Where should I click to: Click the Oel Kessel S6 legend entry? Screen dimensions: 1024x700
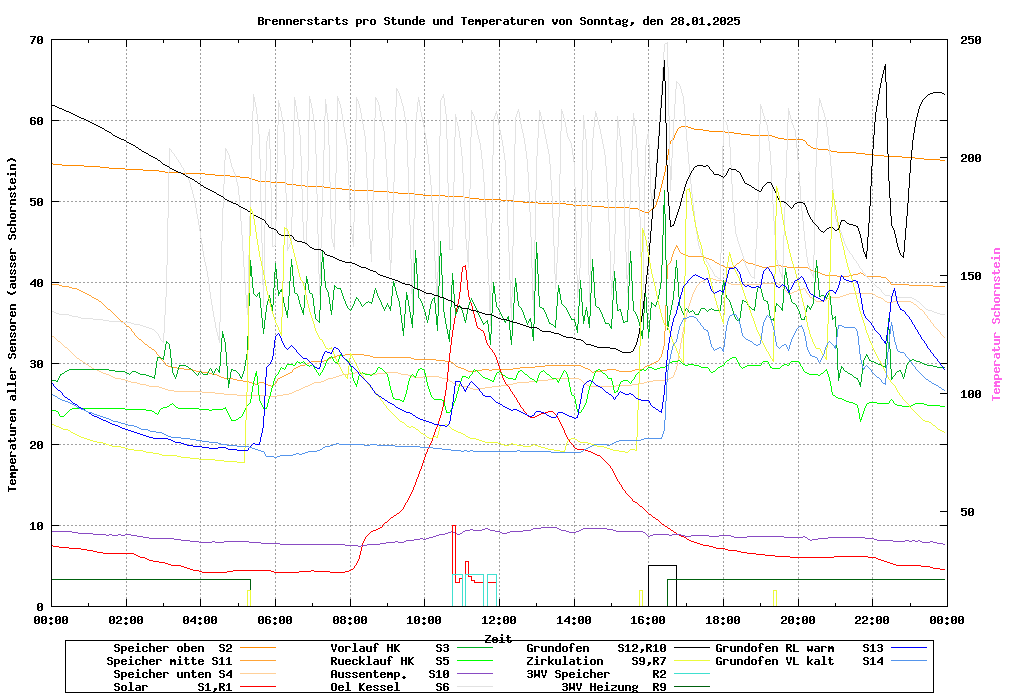(x=390, y=687)
